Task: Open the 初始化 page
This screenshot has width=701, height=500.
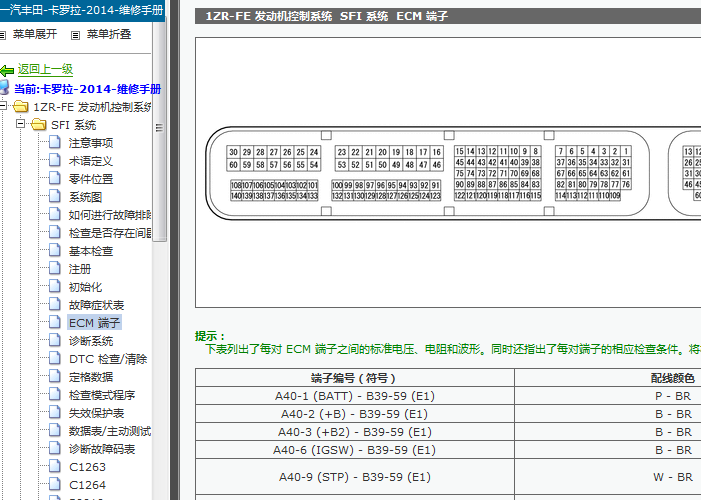Action: coord(85,287)
